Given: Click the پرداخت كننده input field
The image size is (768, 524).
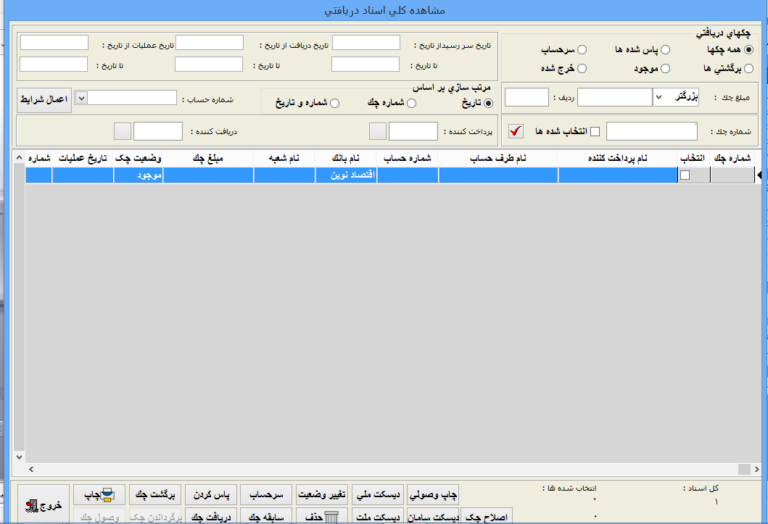Looking at the screenshot, I should click(413, 131).
